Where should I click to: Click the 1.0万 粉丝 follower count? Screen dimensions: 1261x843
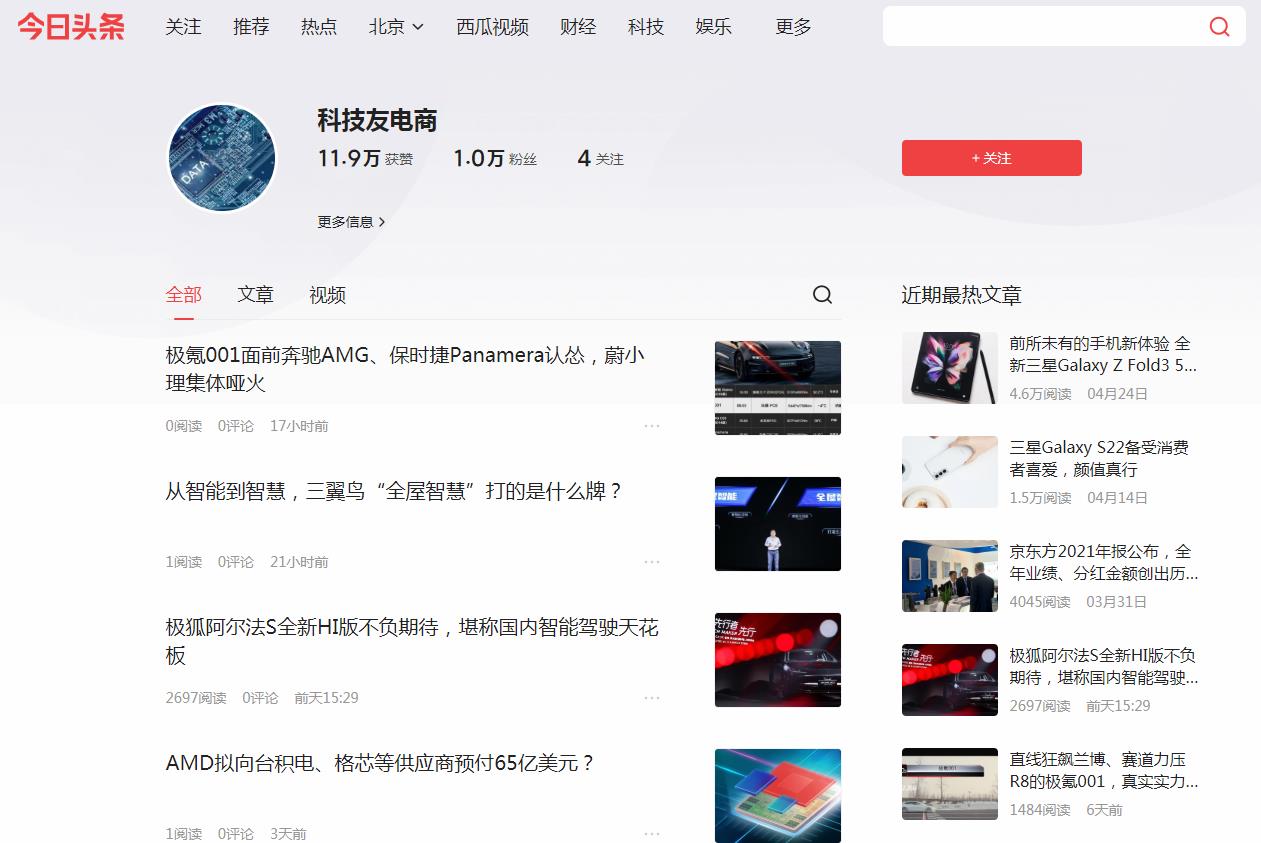(495, 159)
